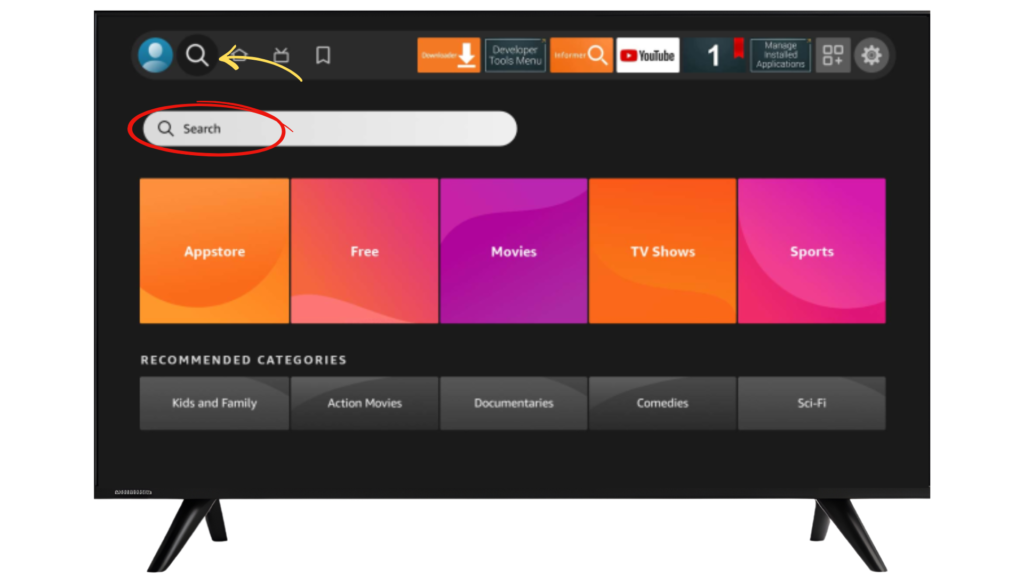Open Developer Tools Menu

(515, 55)
